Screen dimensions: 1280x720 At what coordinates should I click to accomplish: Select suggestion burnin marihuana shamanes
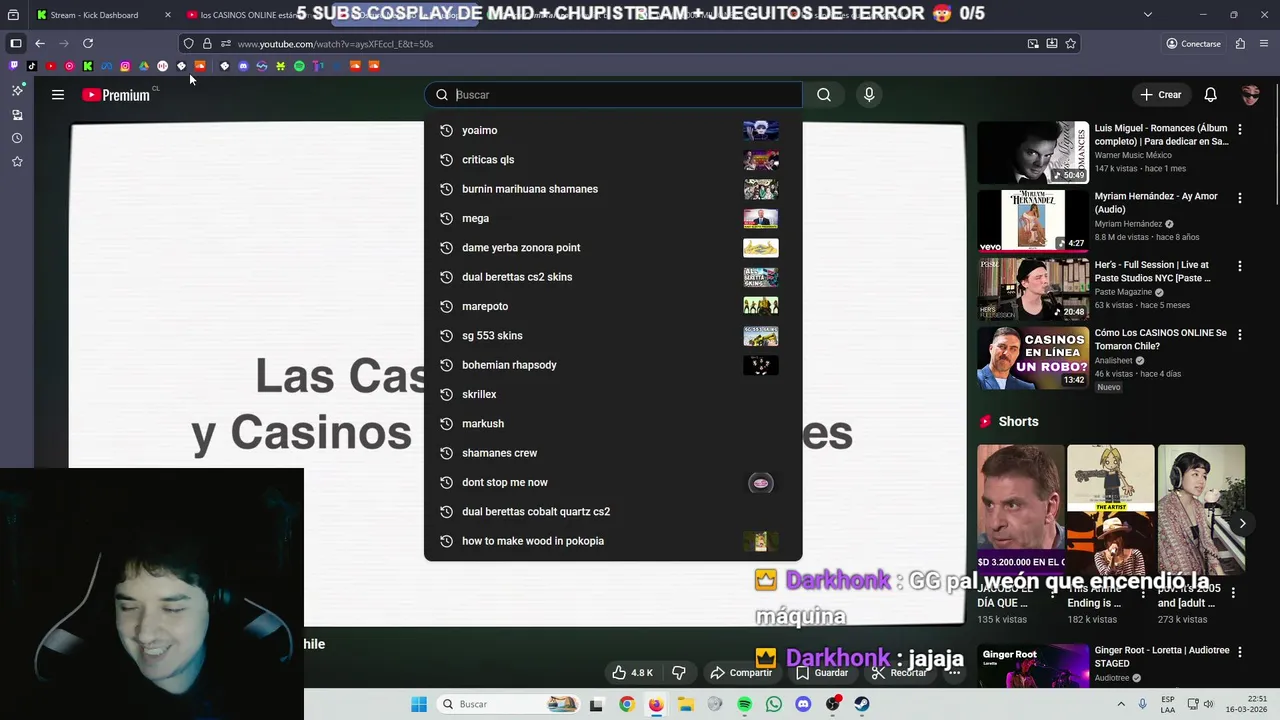pyautogui.click(x=613, y=189)
